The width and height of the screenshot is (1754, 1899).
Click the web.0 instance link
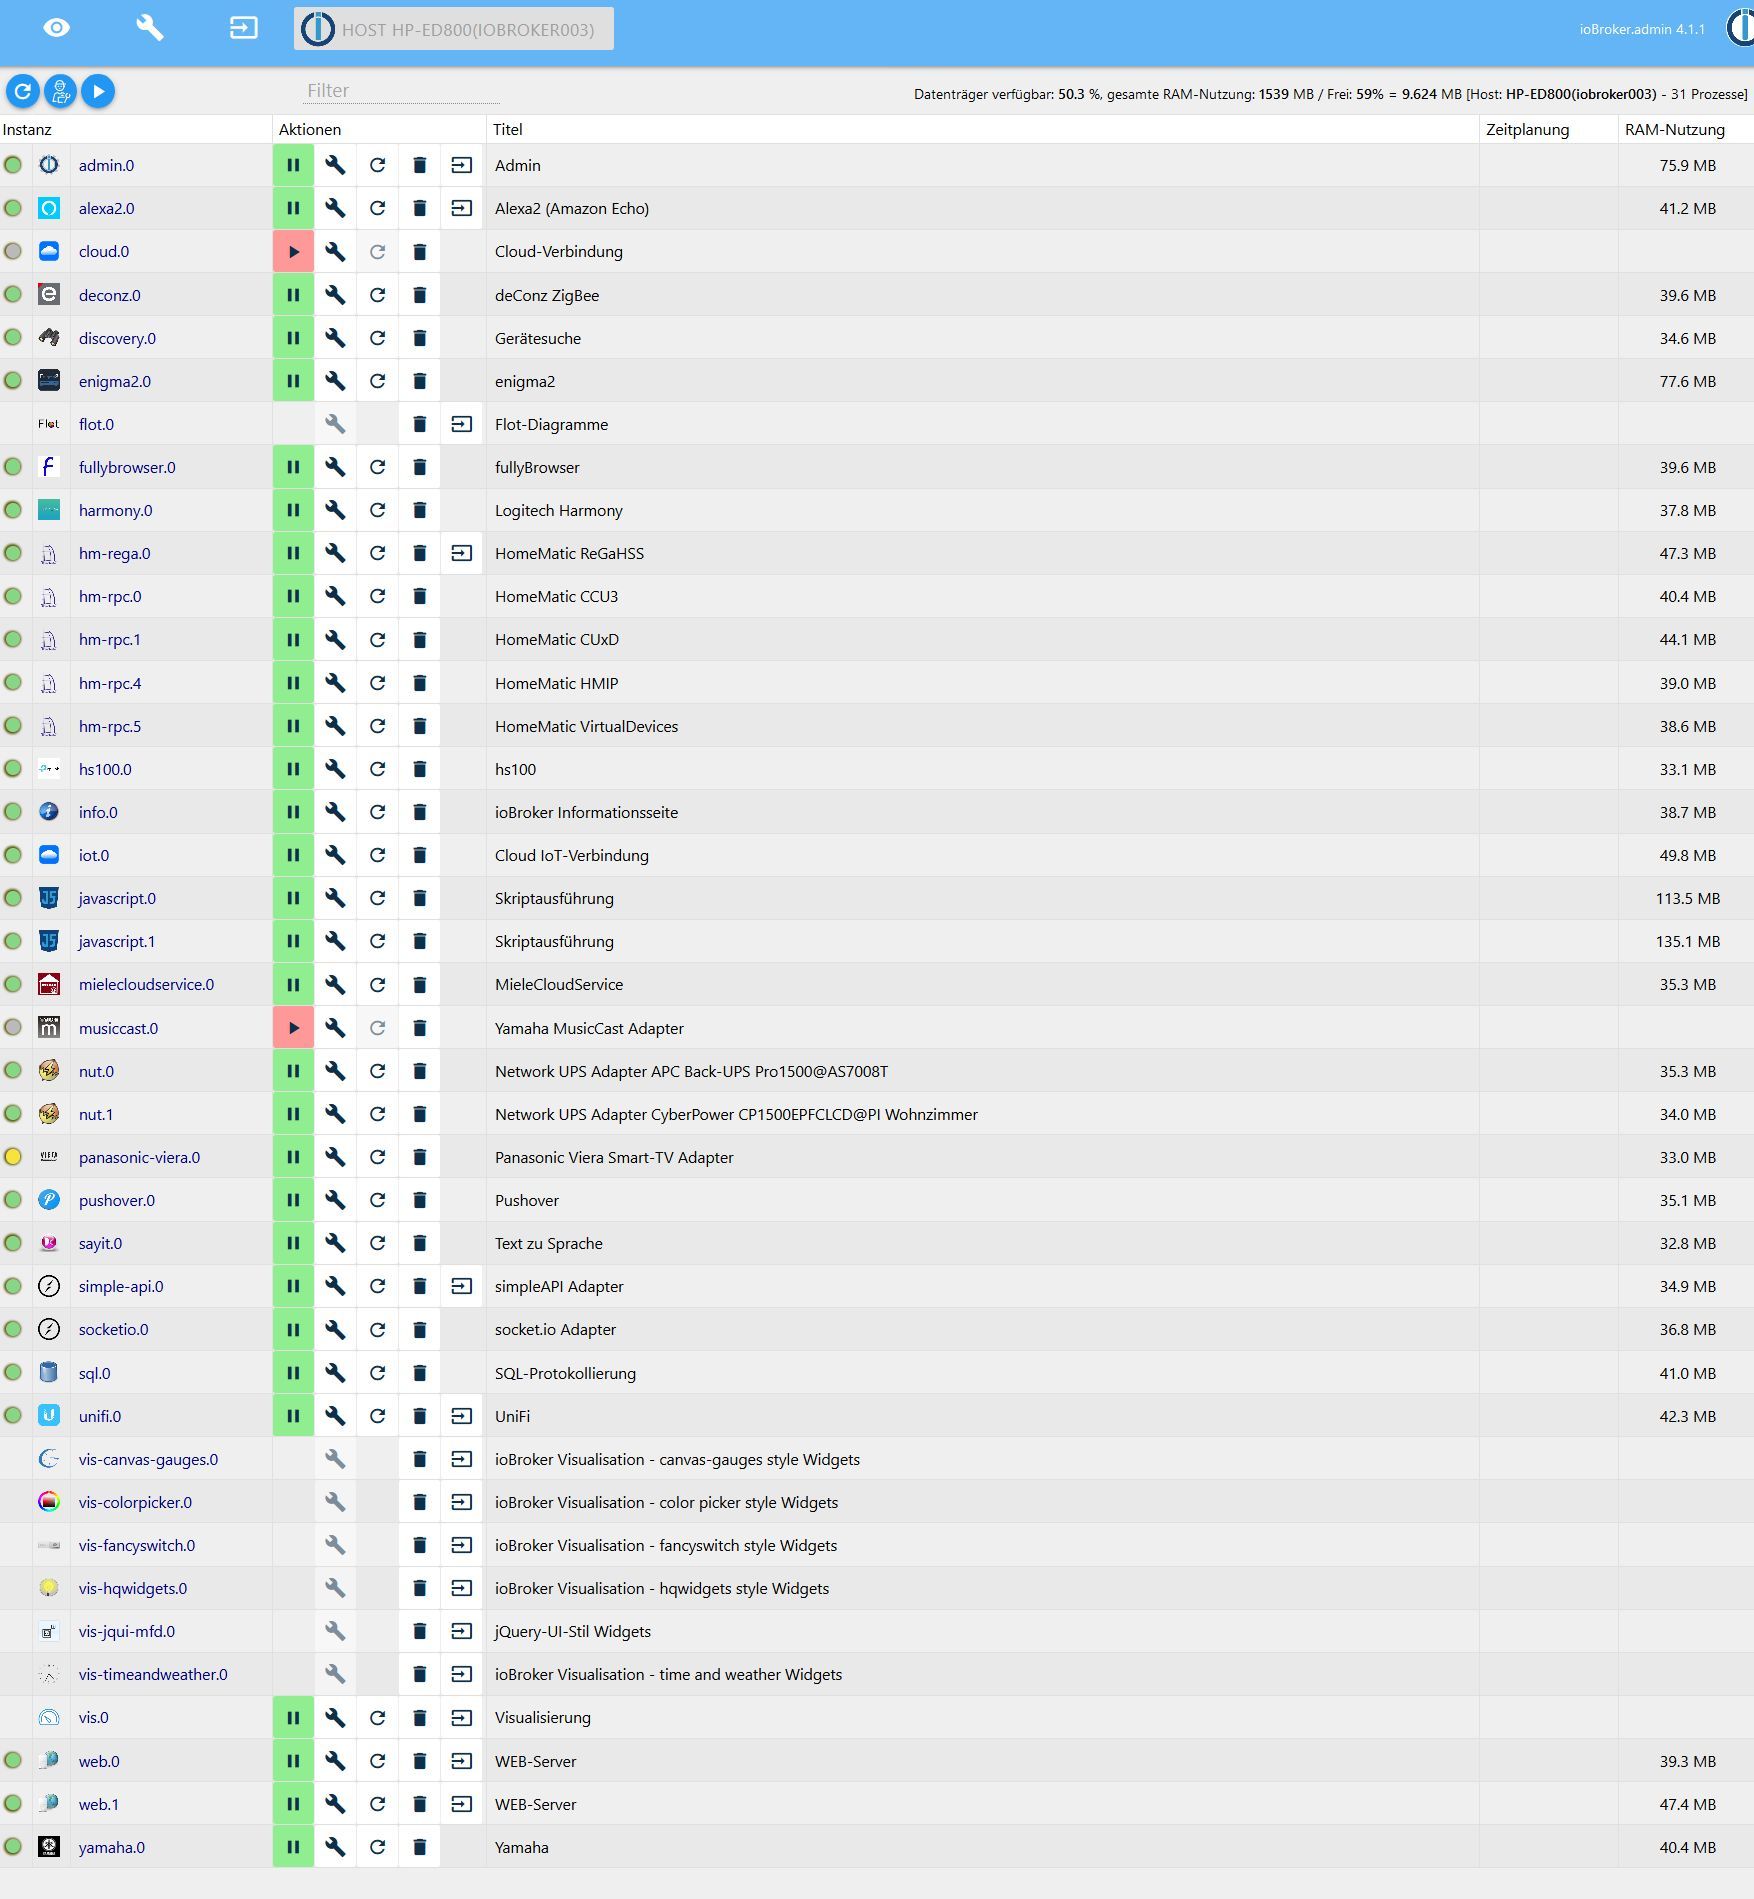coord(99,1761)
